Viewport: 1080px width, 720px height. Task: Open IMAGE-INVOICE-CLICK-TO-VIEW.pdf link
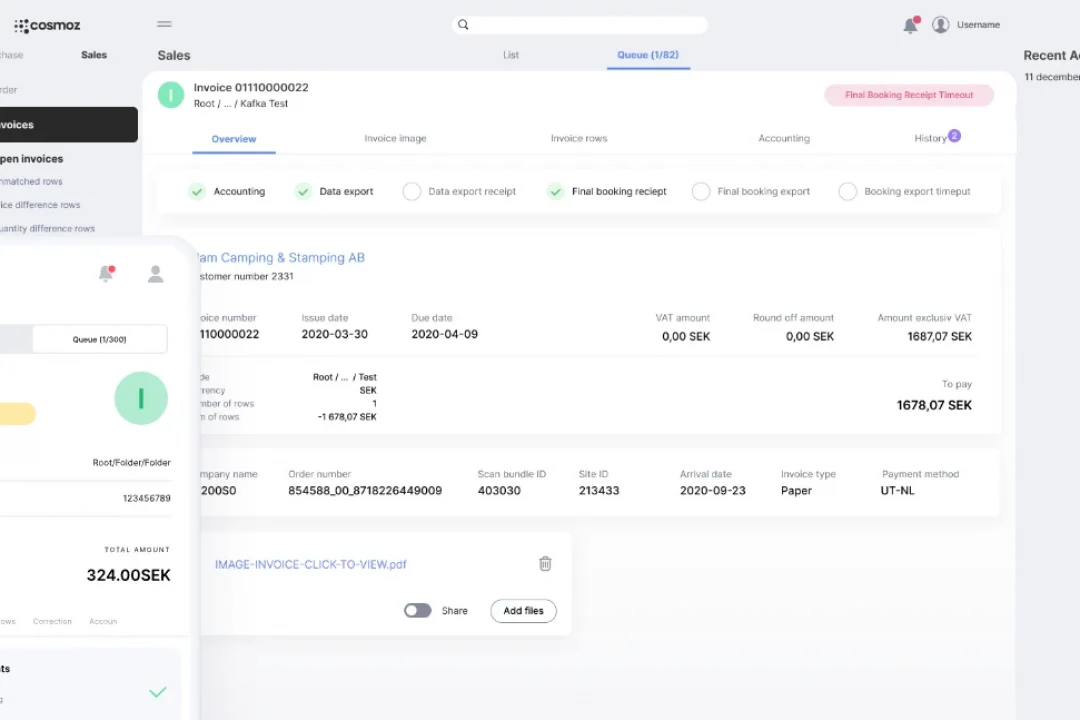click(310, 565)
